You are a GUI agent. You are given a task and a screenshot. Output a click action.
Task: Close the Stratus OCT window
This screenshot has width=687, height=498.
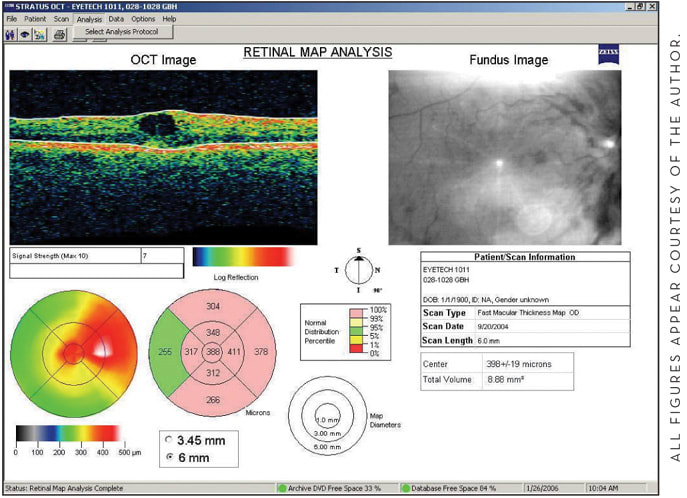click(653, 7)
